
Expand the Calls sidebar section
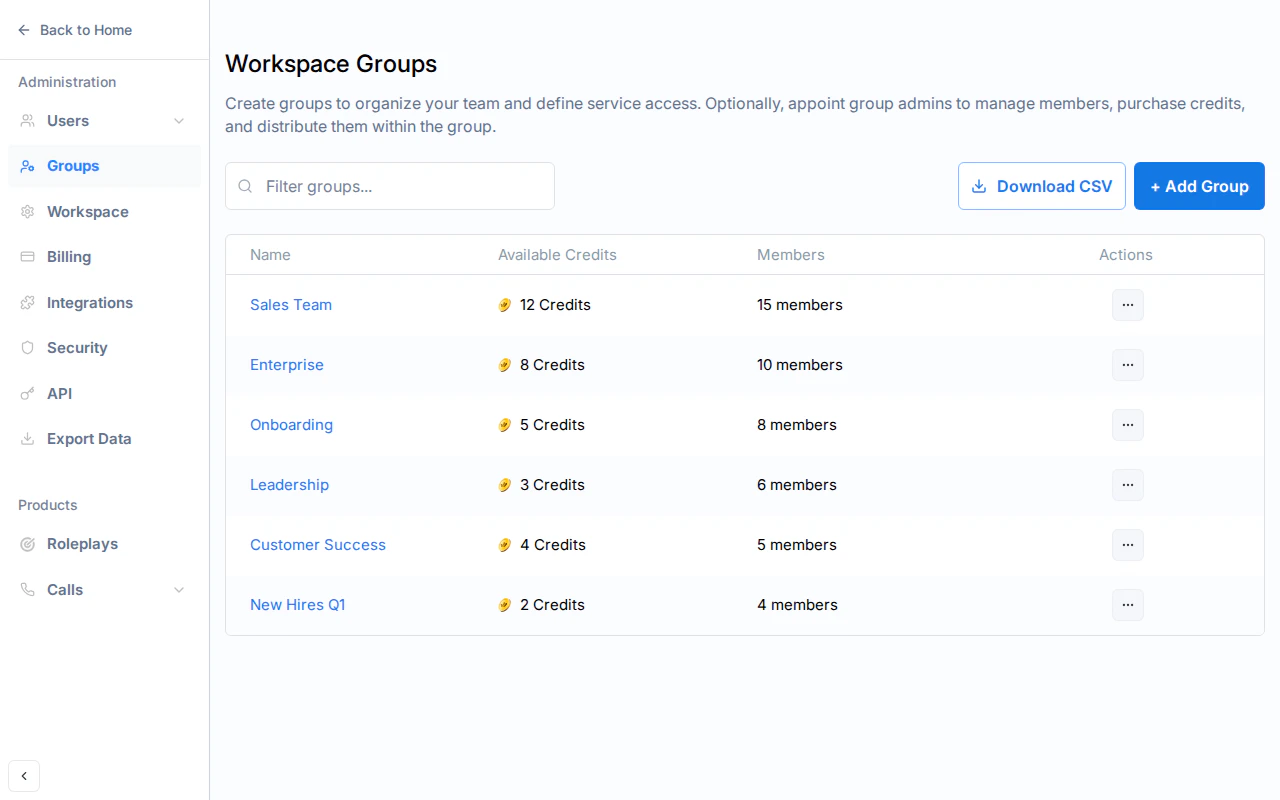178,590
